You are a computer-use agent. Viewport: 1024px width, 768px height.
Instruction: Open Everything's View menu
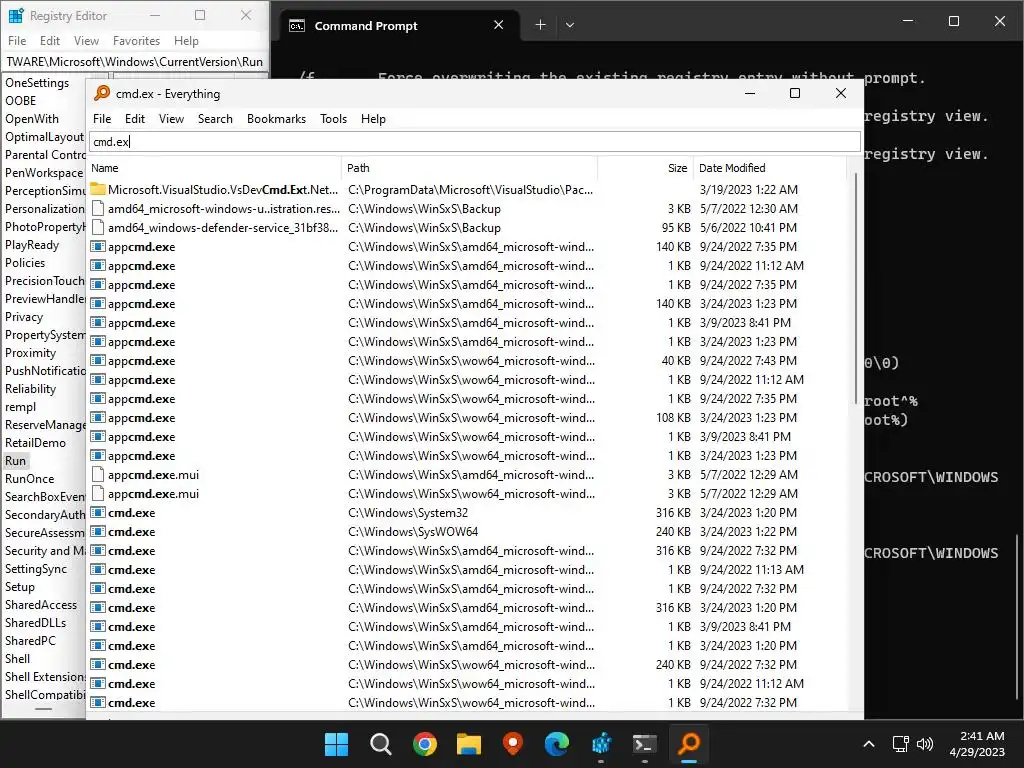pos(171,119)
